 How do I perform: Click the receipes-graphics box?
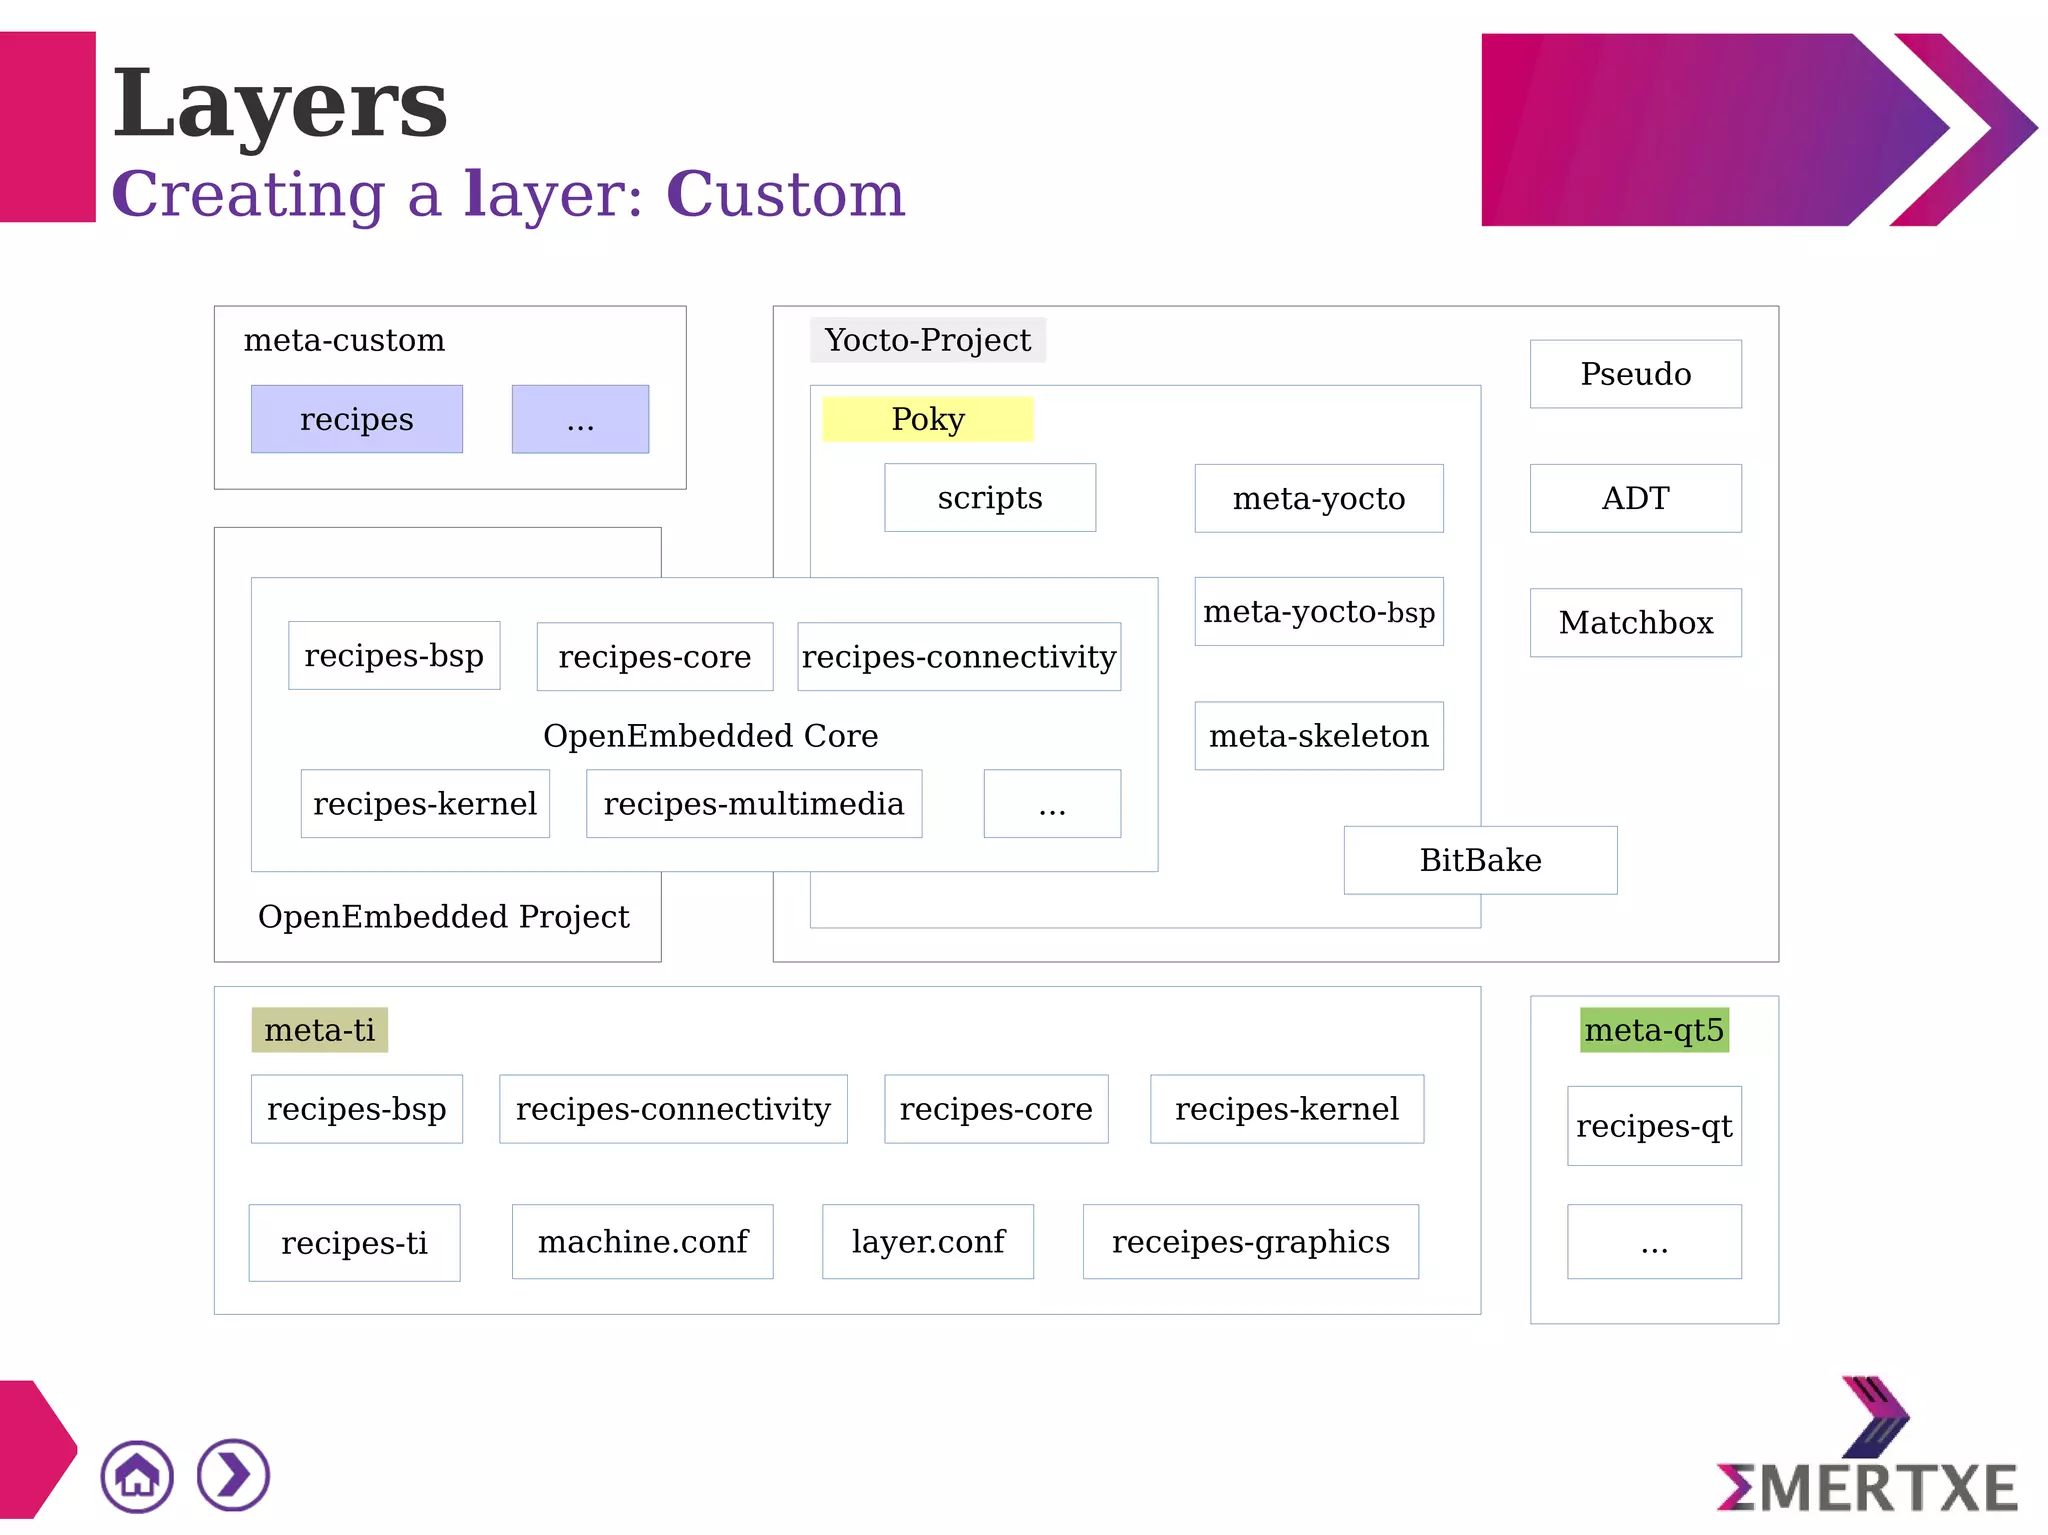pyautogui.click(x=1250, y=1241)
